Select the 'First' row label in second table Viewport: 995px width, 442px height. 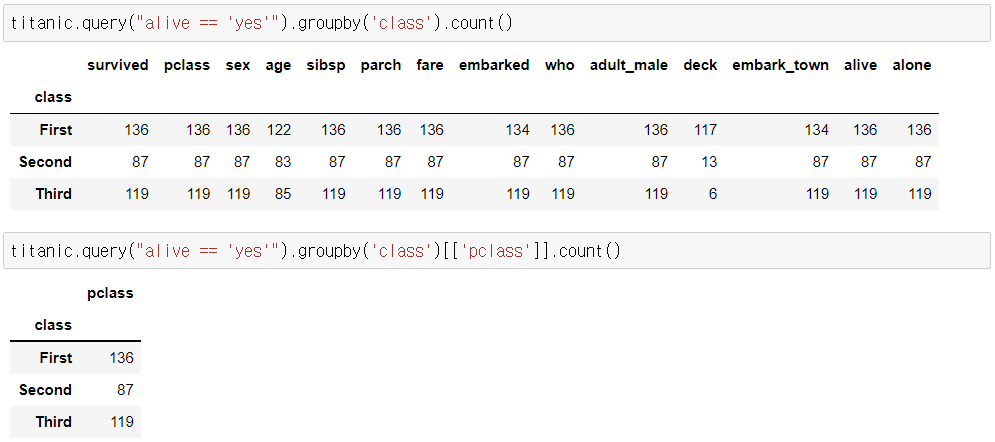[x=56, y=358]
